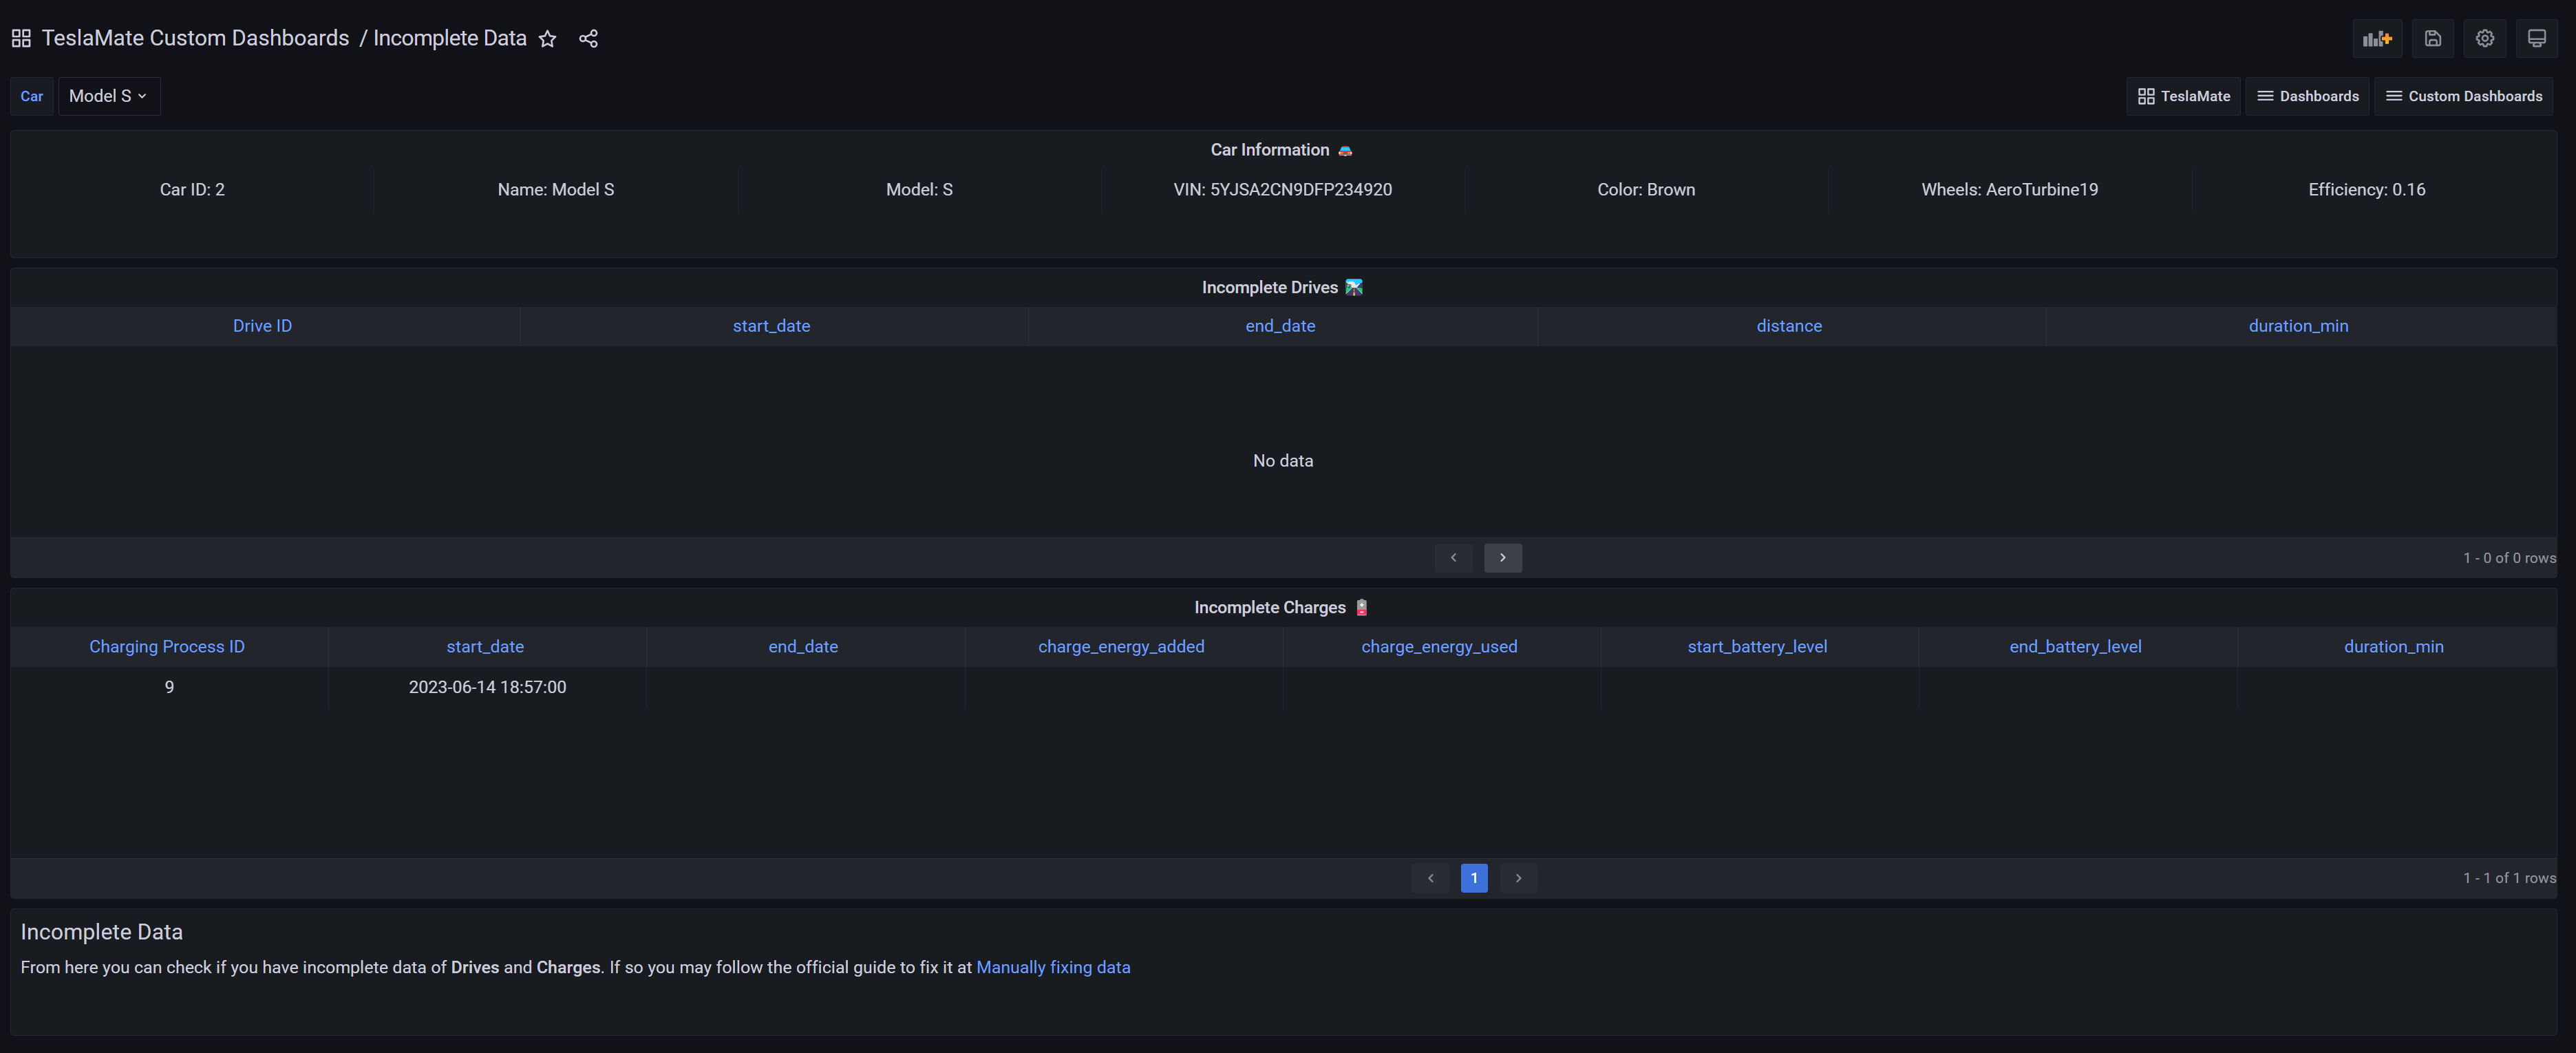This screenshot has width=2576, height=1053.
Task: Sort by Charging Process ID column
Action: click(x=167, y=647)
